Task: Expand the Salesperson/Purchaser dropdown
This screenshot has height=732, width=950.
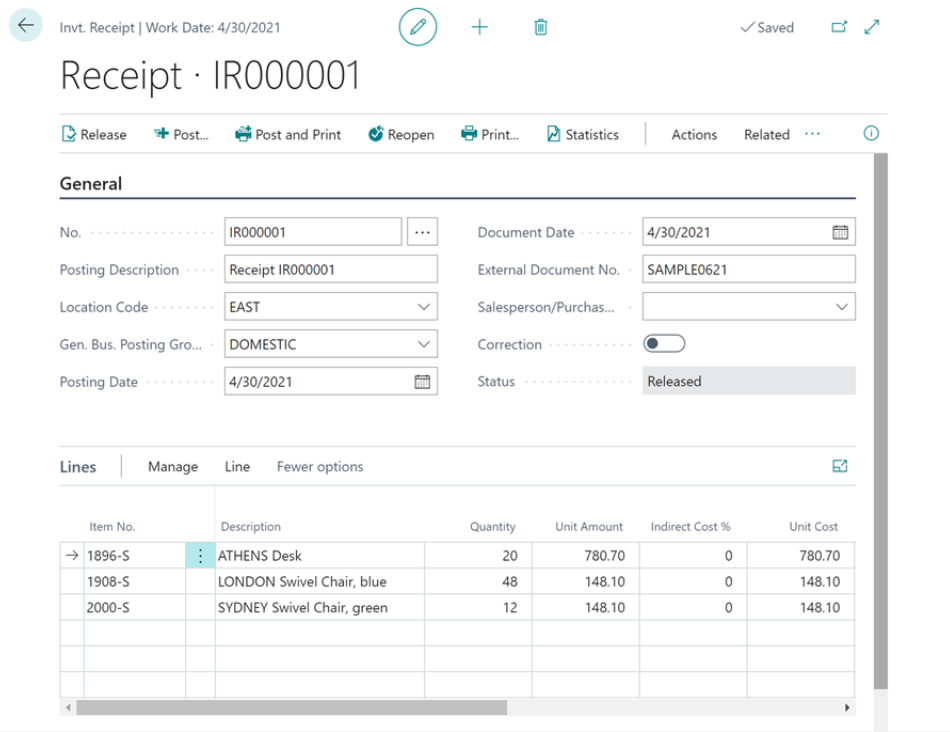Action: coord(841,307)
